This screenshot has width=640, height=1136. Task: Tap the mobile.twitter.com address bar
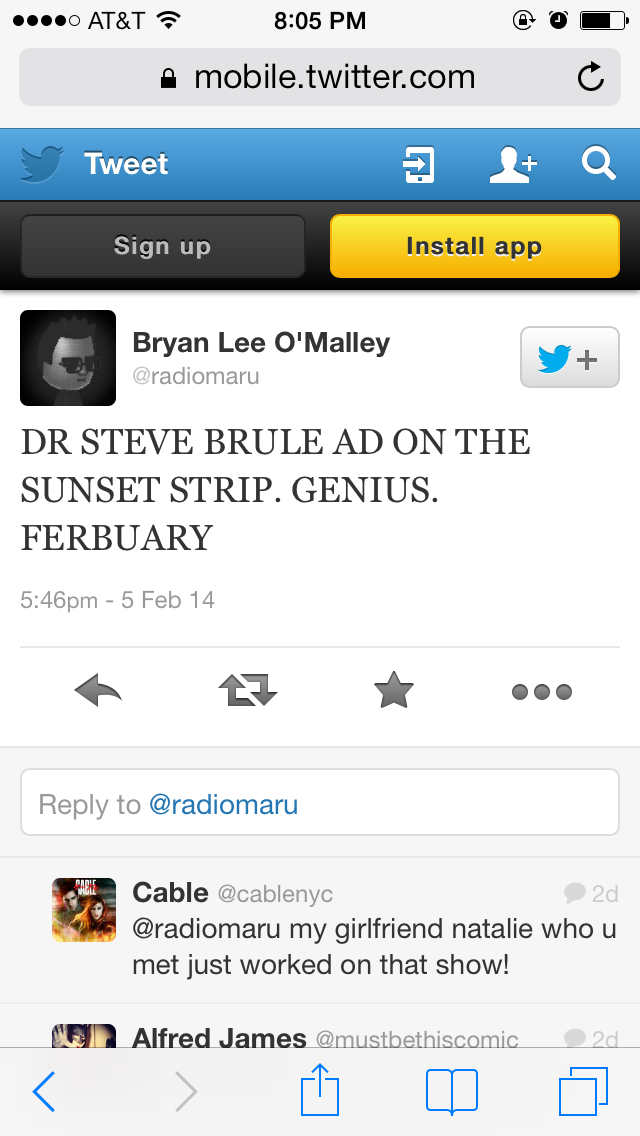tap(320, 78)
